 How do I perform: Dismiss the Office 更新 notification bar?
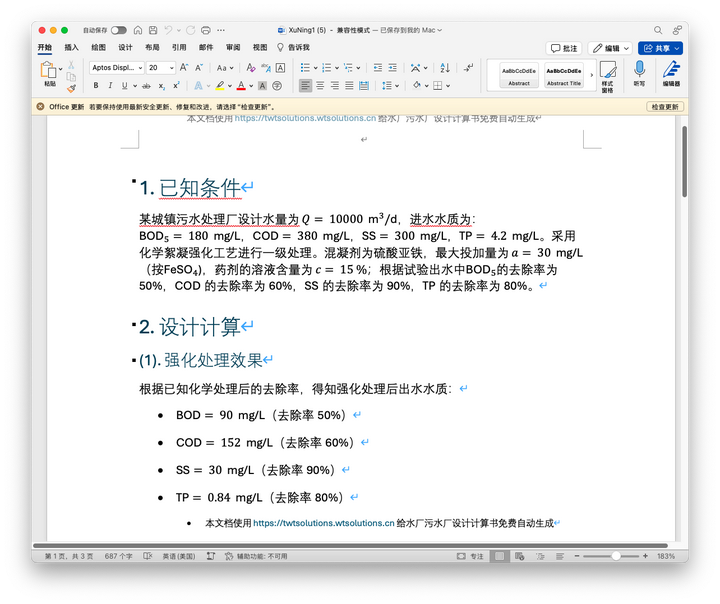[x=40, y=107]
